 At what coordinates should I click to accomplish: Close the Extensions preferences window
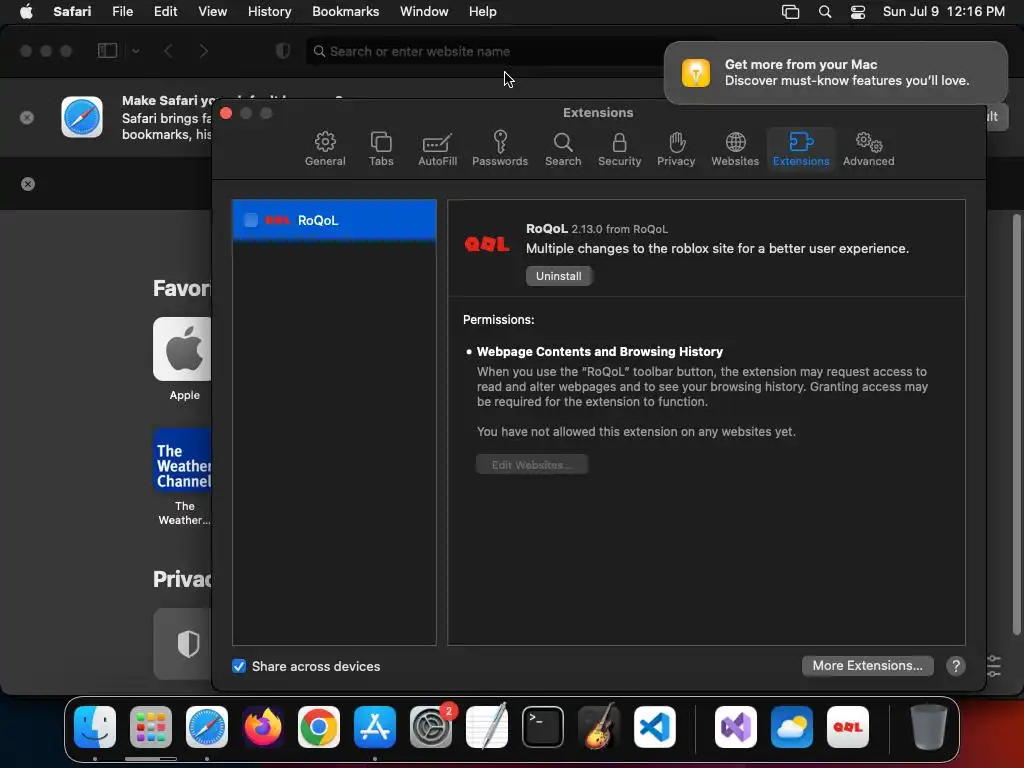227,113
